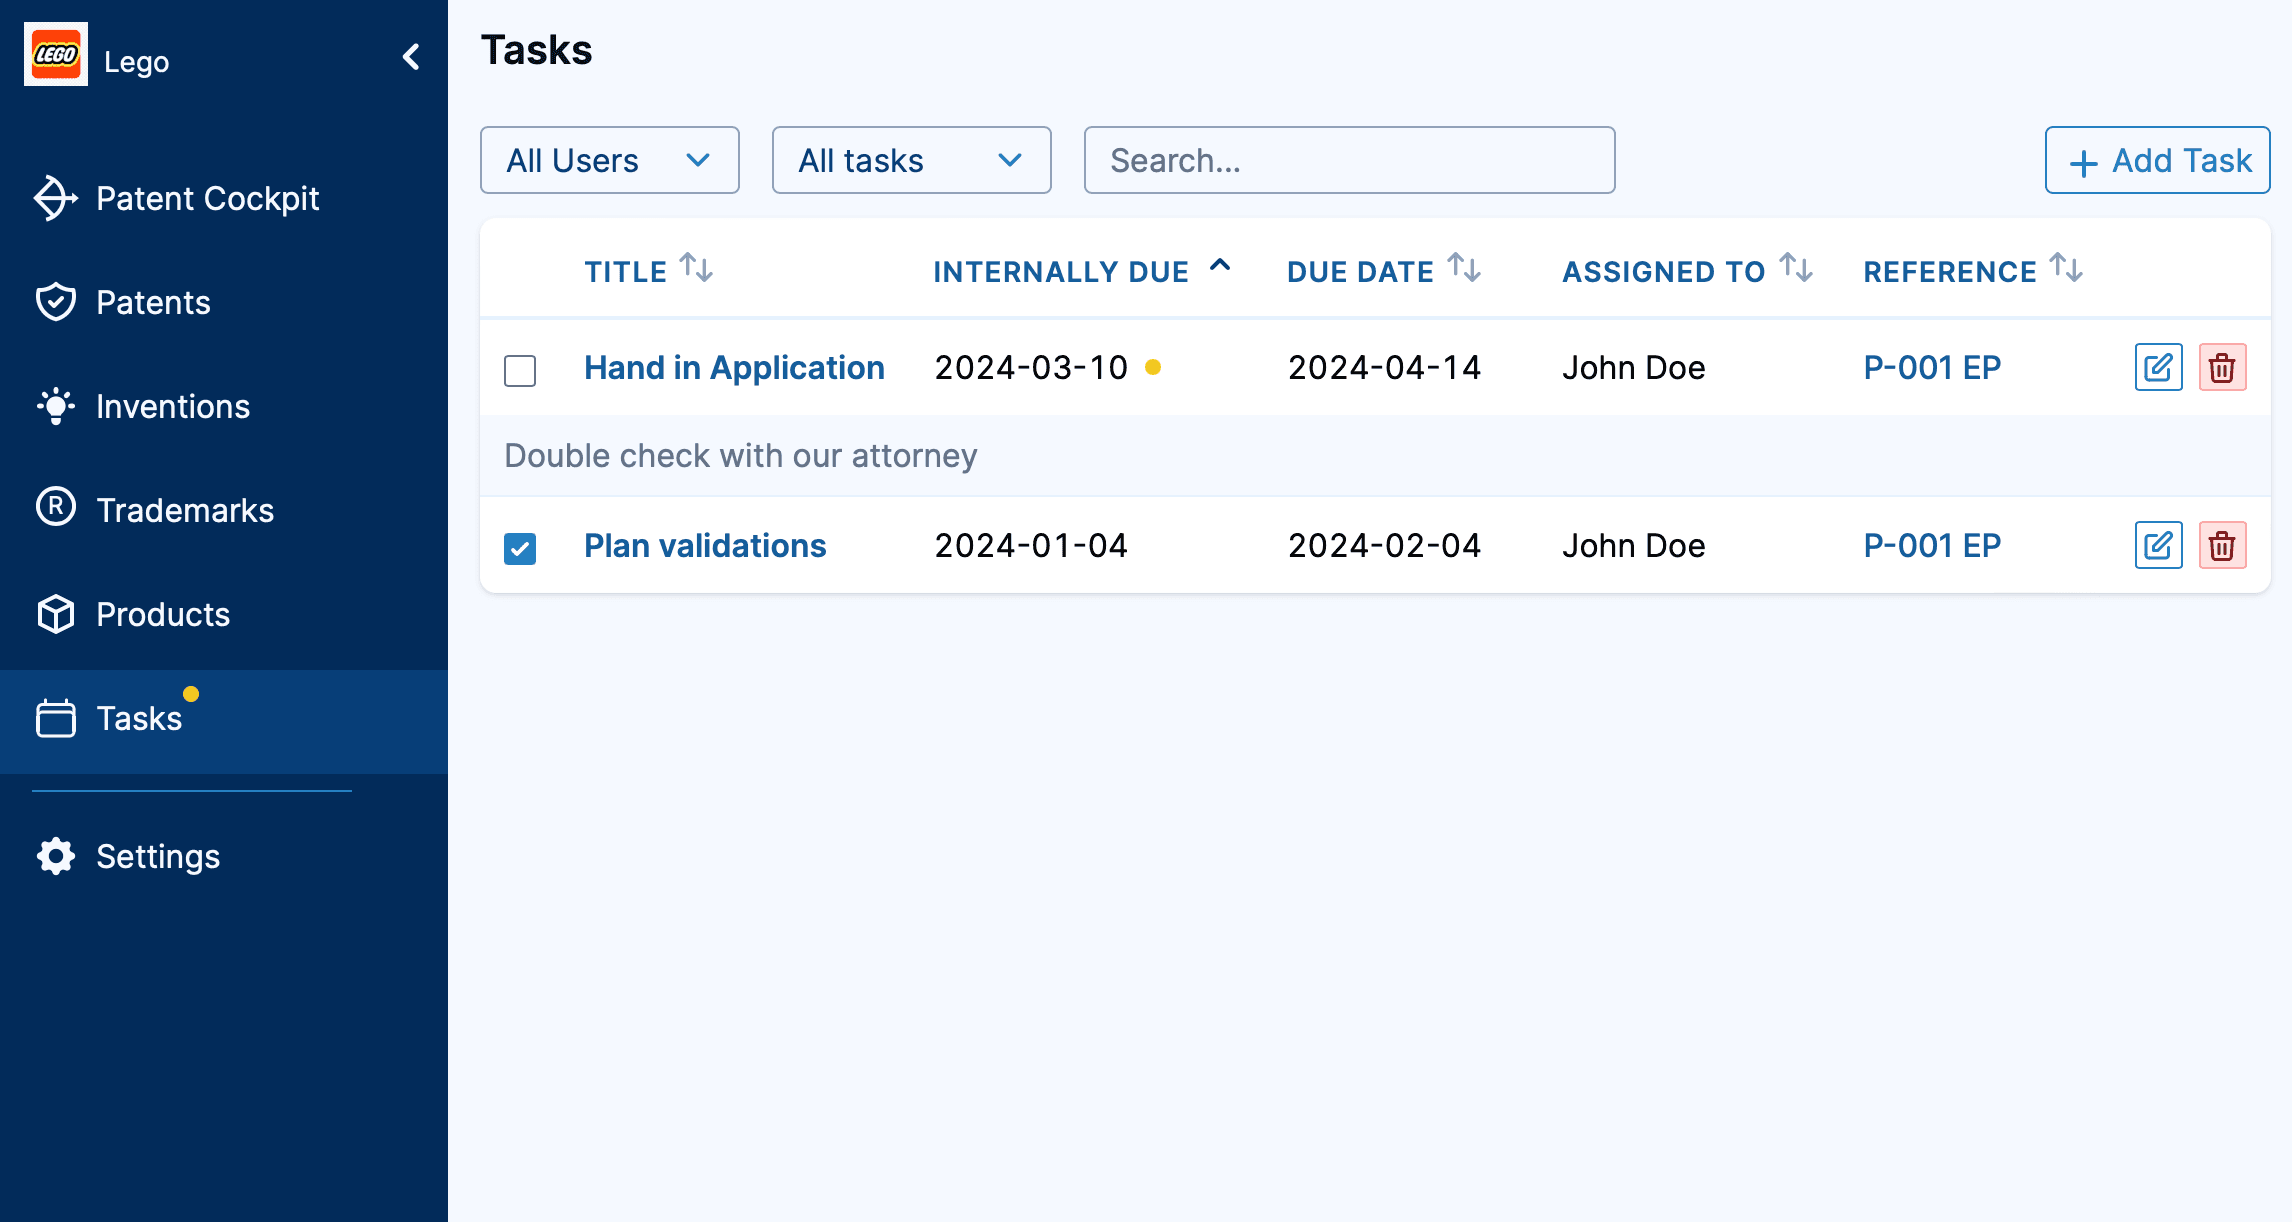This screenshot has height=1222, width=2292.
Task: Select the Patents shield icon
Action: 55,301
